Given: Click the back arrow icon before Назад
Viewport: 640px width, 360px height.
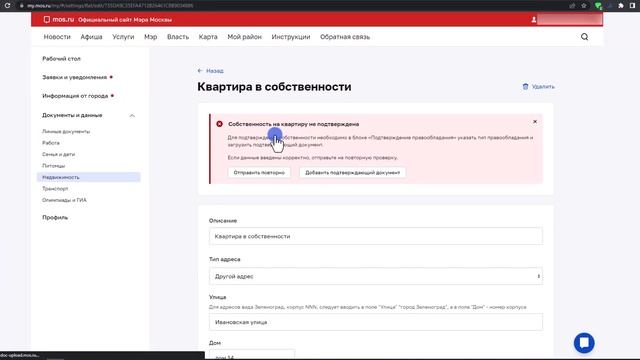Looking at the screenshot, I should point(200,71).
